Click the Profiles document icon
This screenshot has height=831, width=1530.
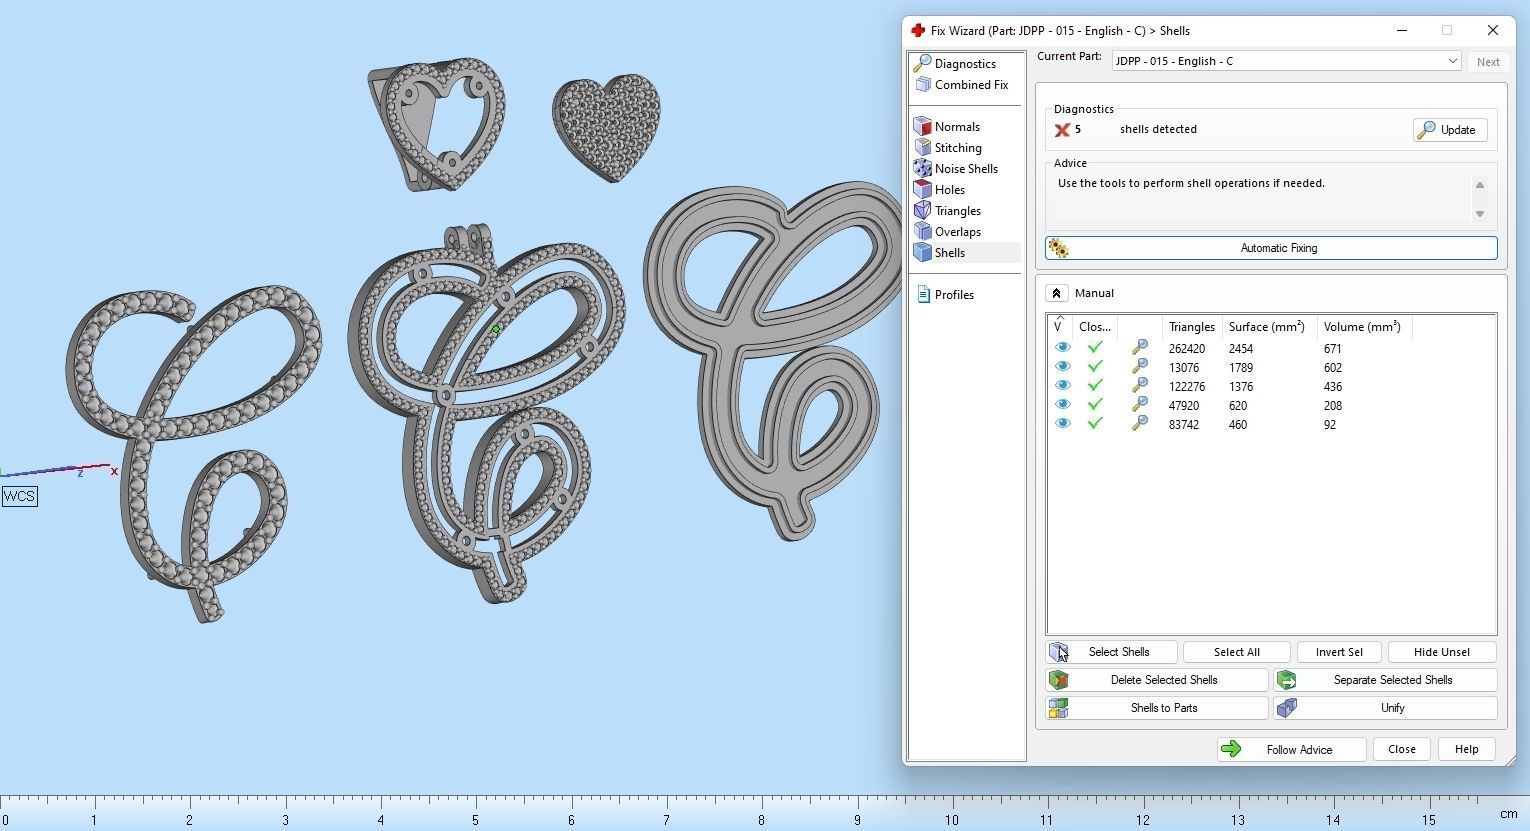922,294
